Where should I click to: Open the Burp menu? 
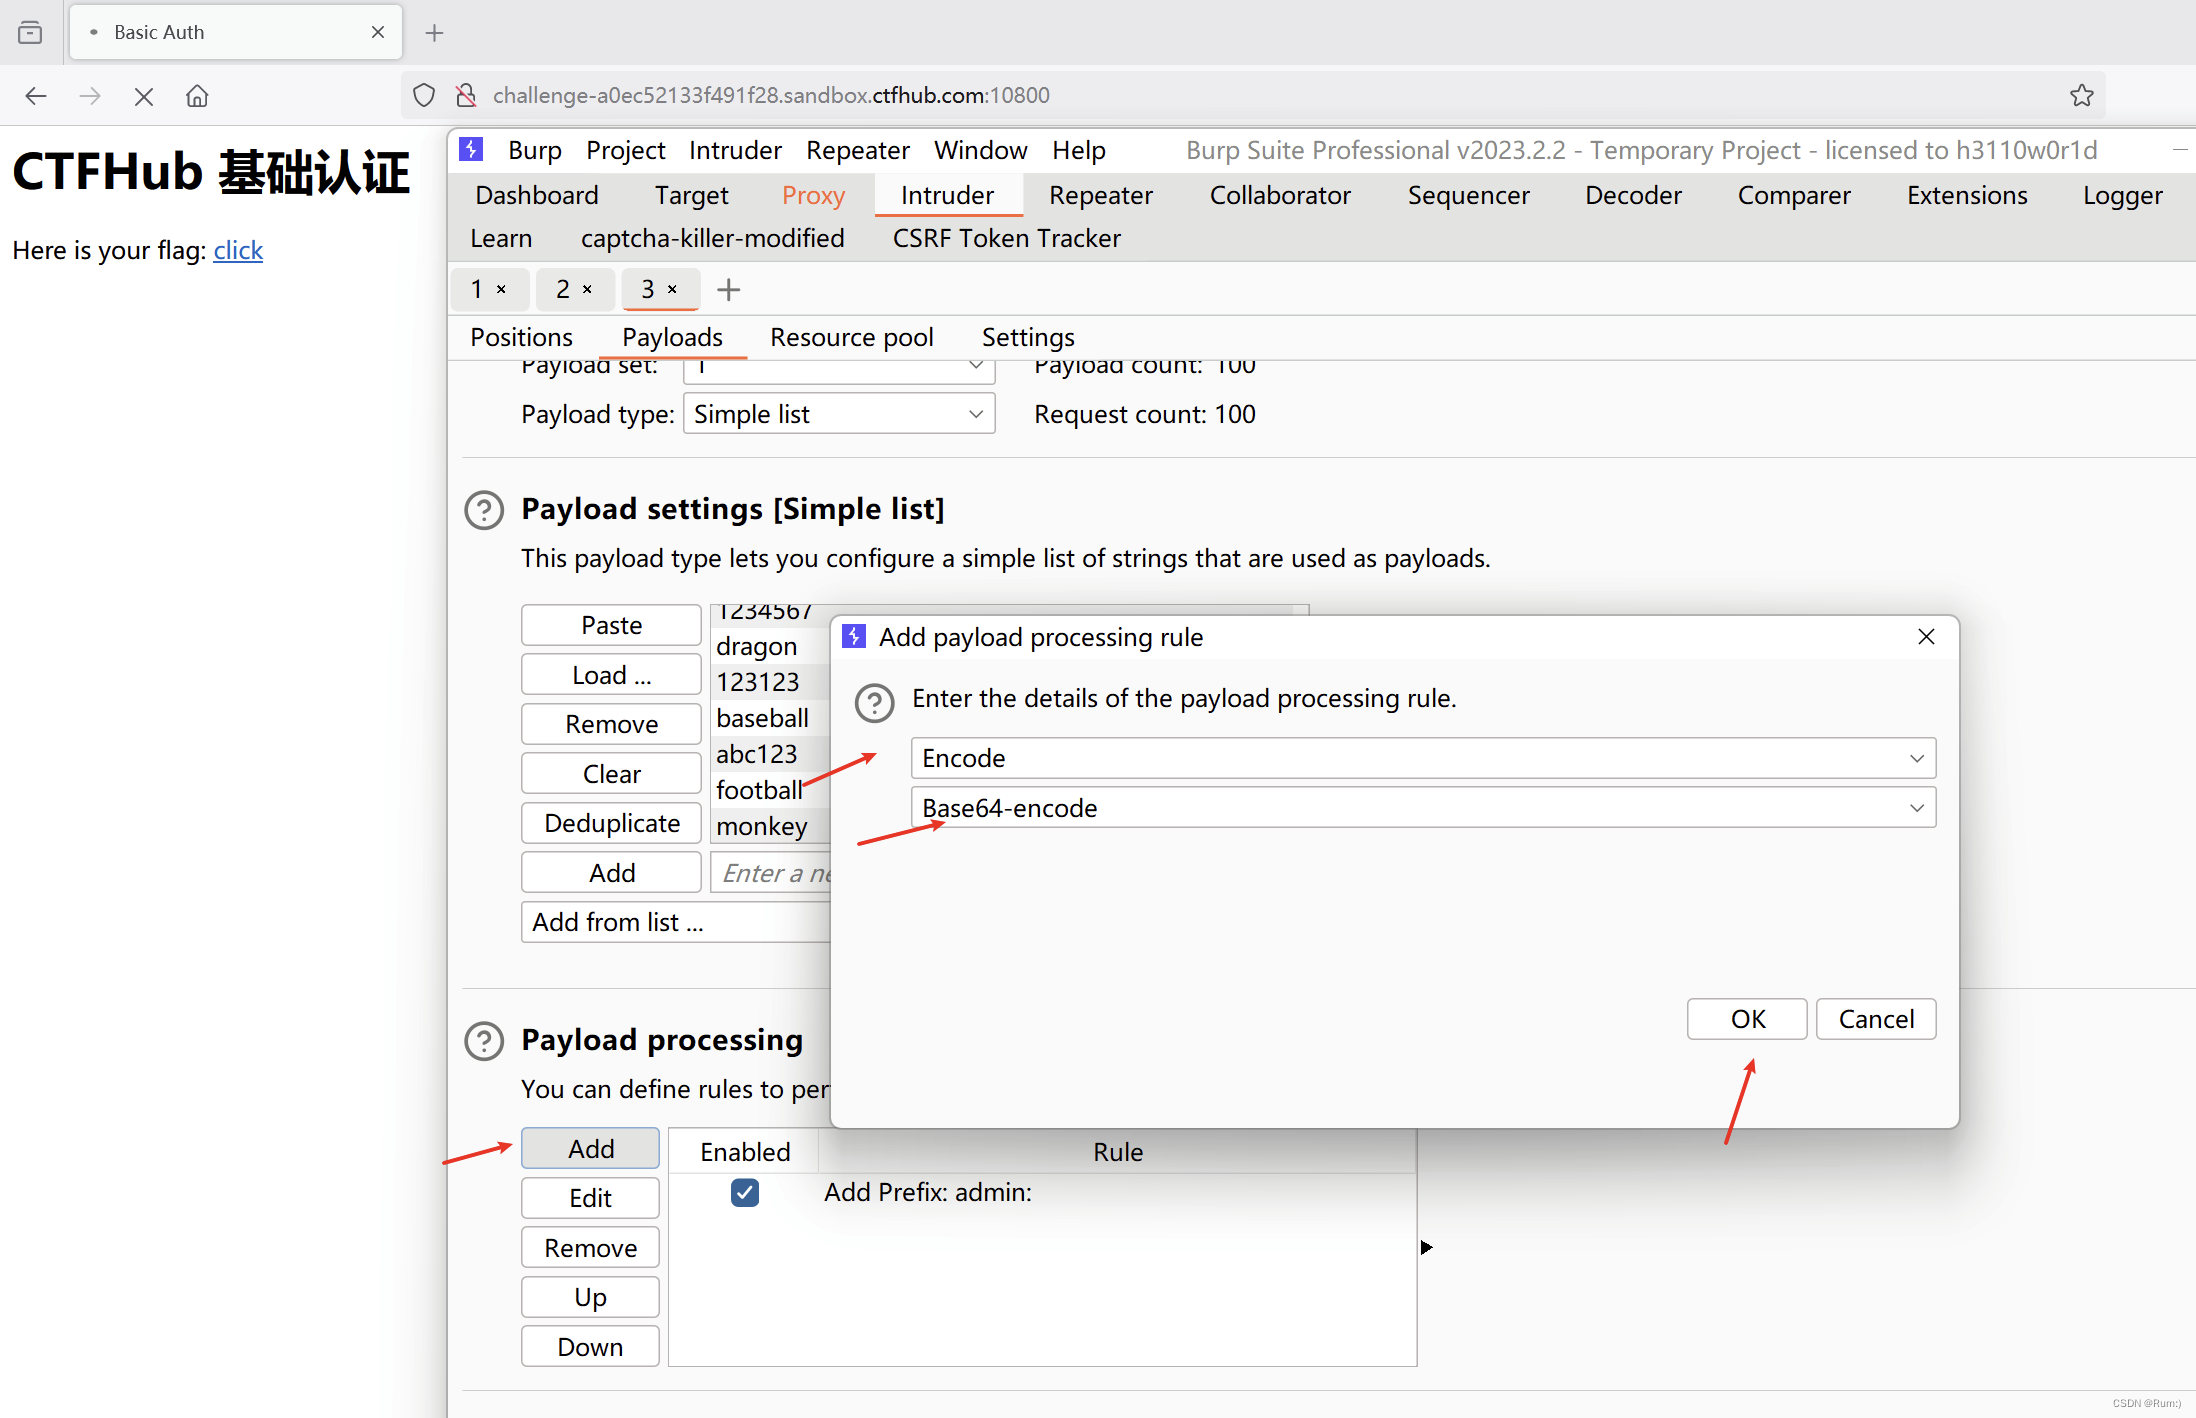[x=534, y=150]
